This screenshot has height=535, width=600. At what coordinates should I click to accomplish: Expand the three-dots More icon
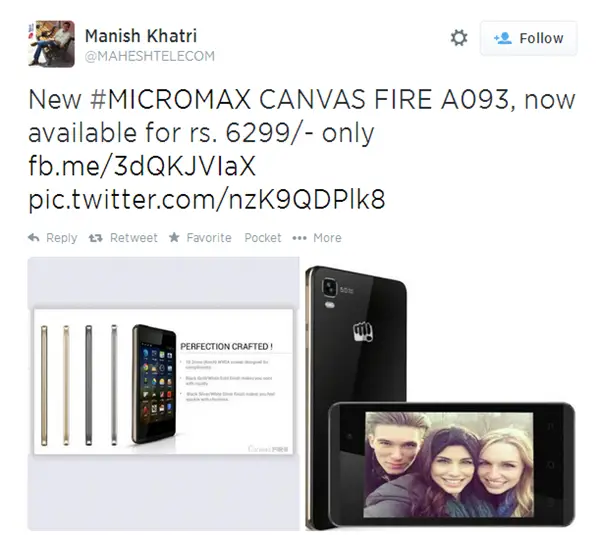(x=299, y=238)
